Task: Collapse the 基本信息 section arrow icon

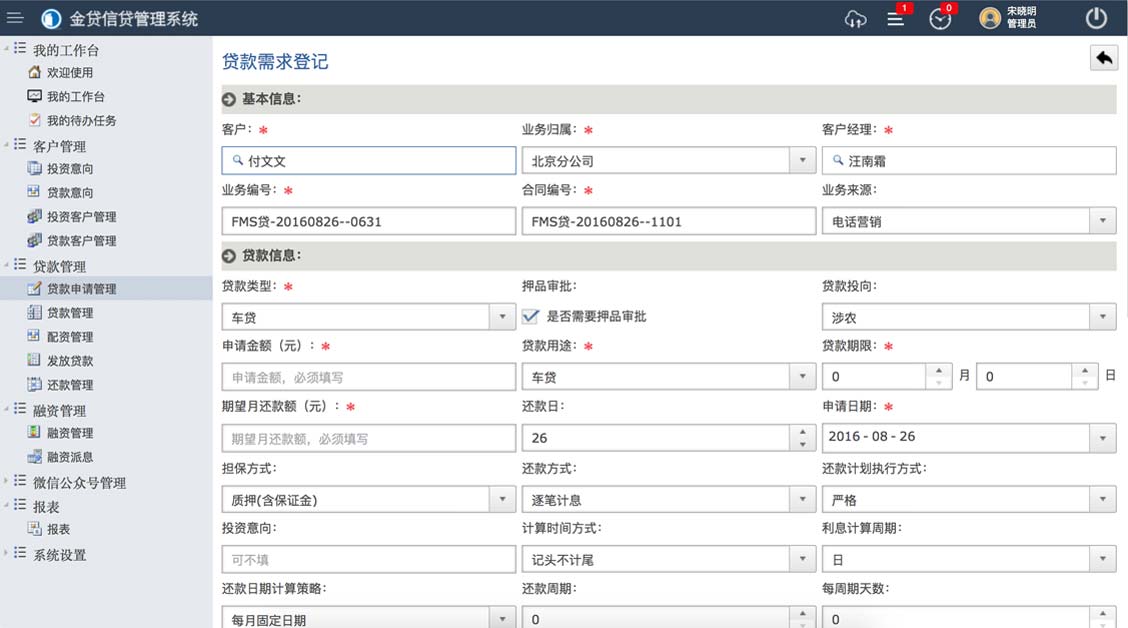Action: [x=229, y=99]
